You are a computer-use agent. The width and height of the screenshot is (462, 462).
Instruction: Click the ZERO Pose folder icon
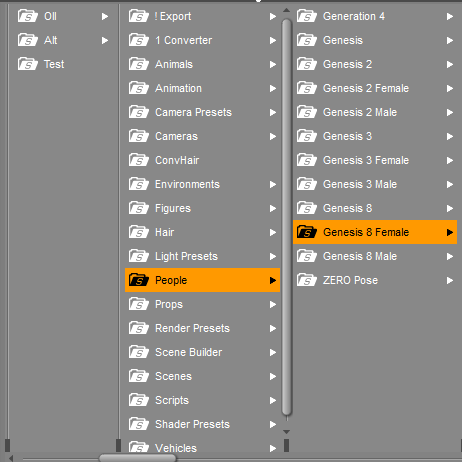(306, 280)
